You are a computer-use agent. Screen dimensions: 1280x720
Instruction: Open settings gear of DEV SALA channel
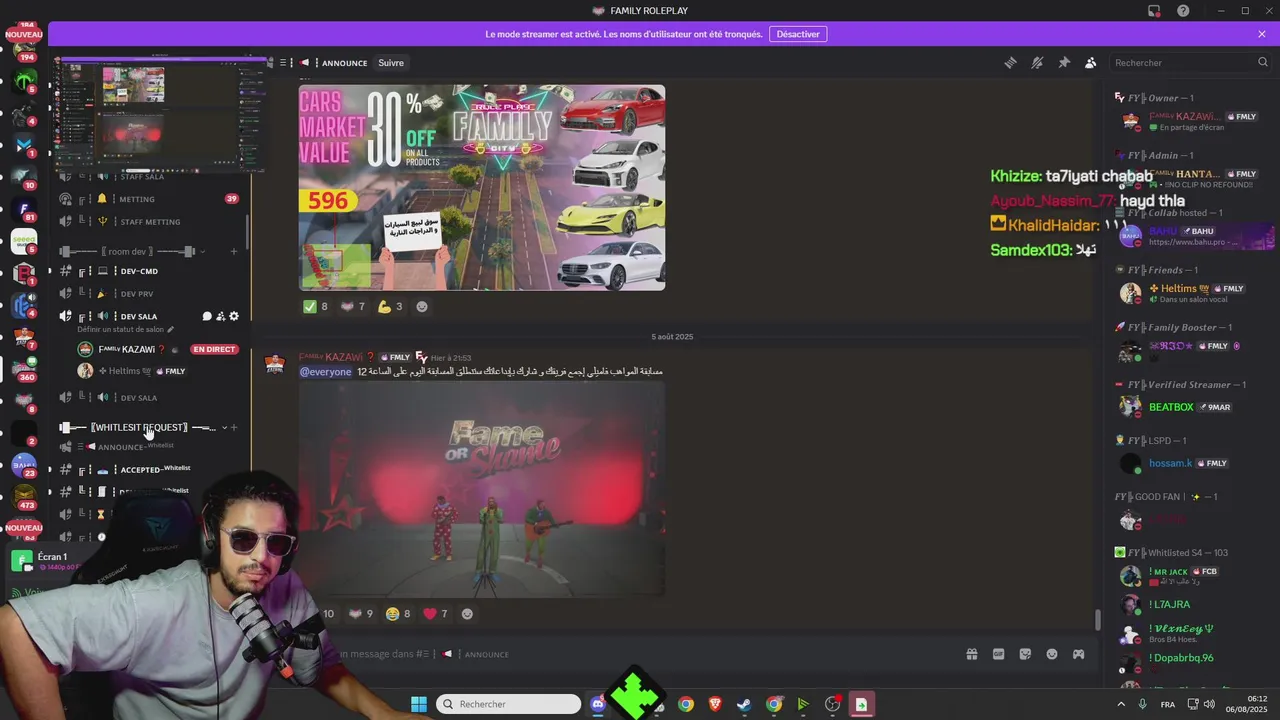pyautogui.click(x=235, y=316)
